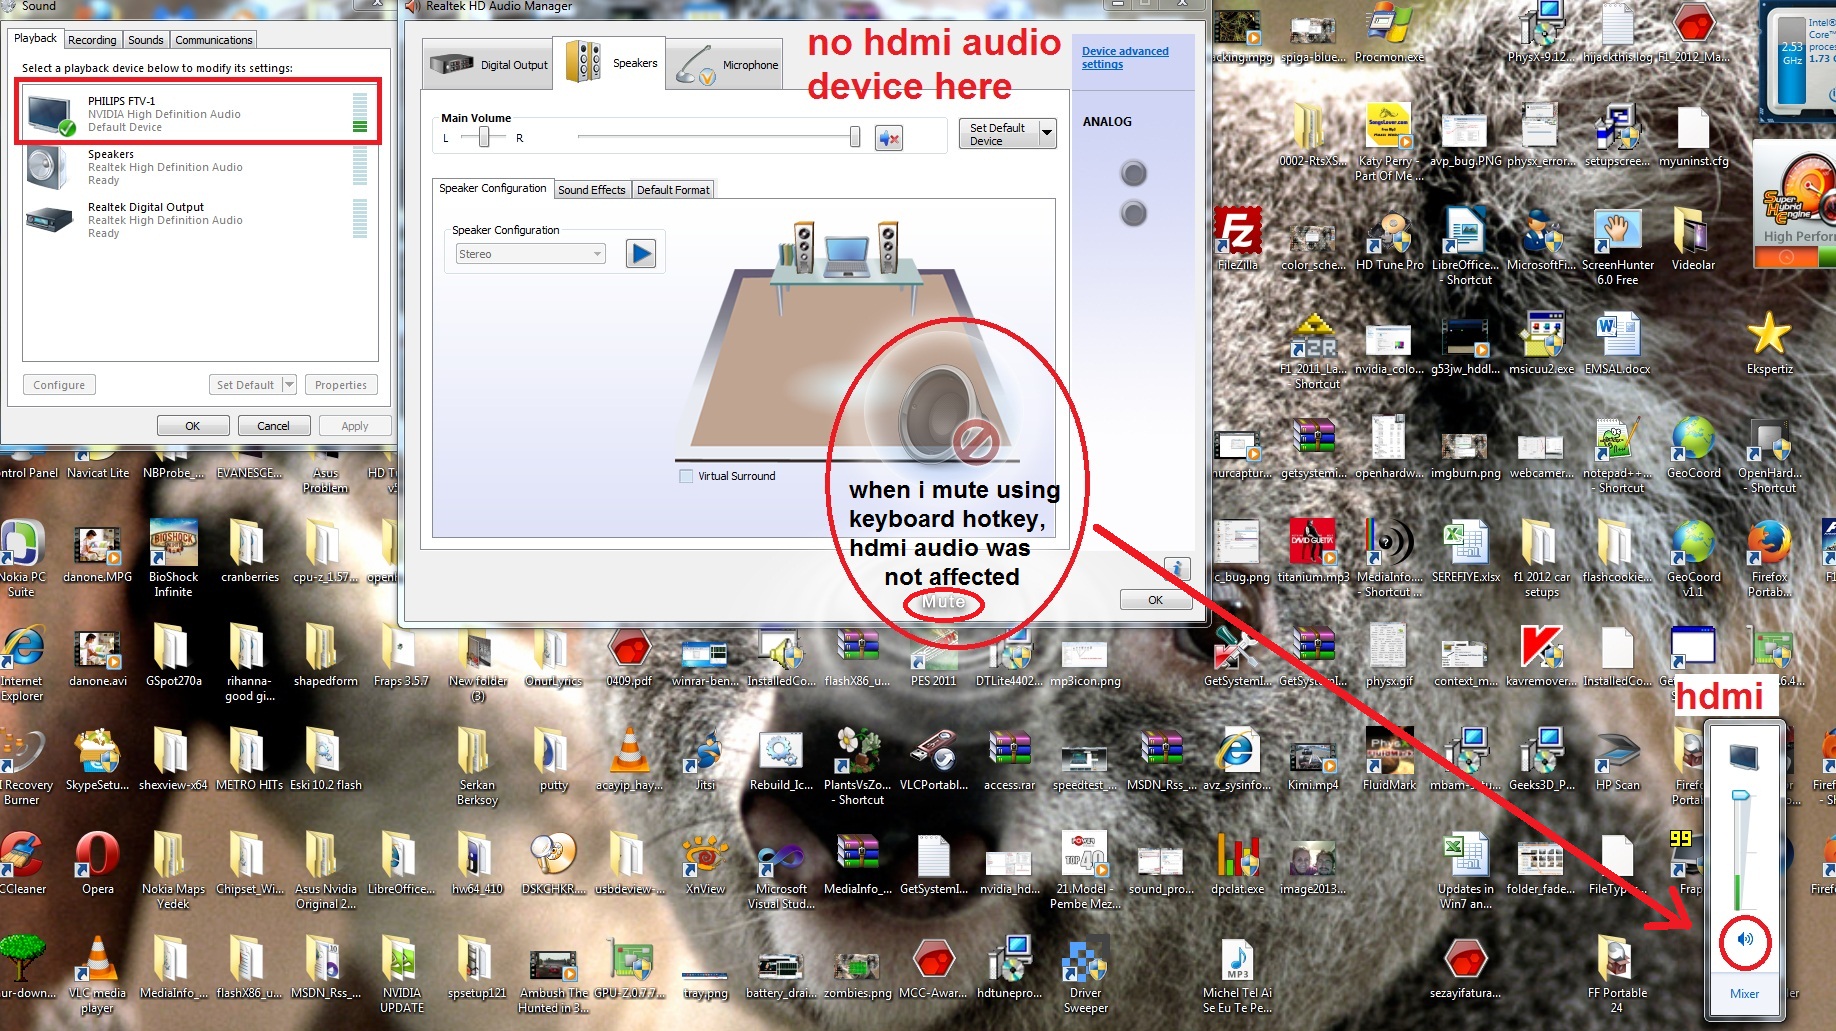Select the Microphone tab
Image resolution: width=1836 pixels, height=1031 pixels.
click(x=727, y=65)
